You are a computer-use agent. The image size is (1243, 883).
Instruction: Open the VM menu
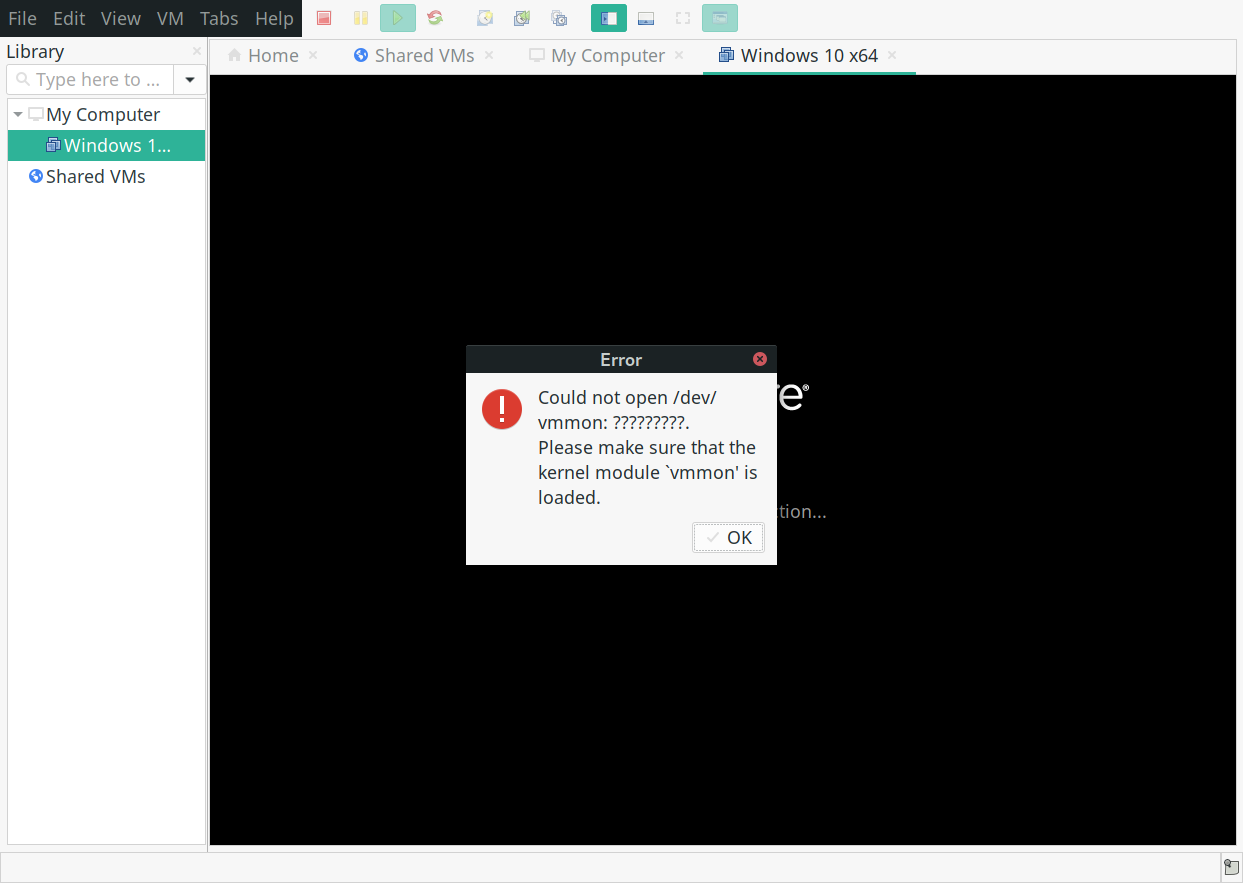(x=170, y=18)
